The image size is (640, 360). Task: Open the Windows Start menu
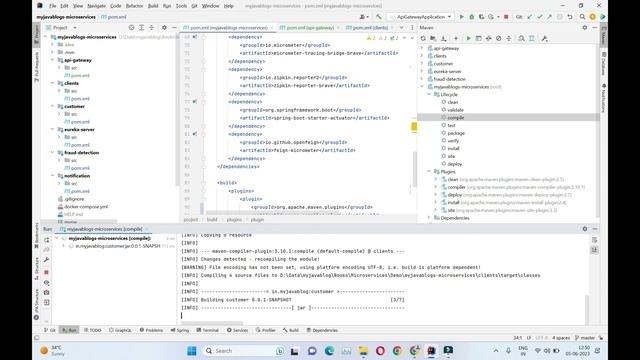[x=191, y=351]
